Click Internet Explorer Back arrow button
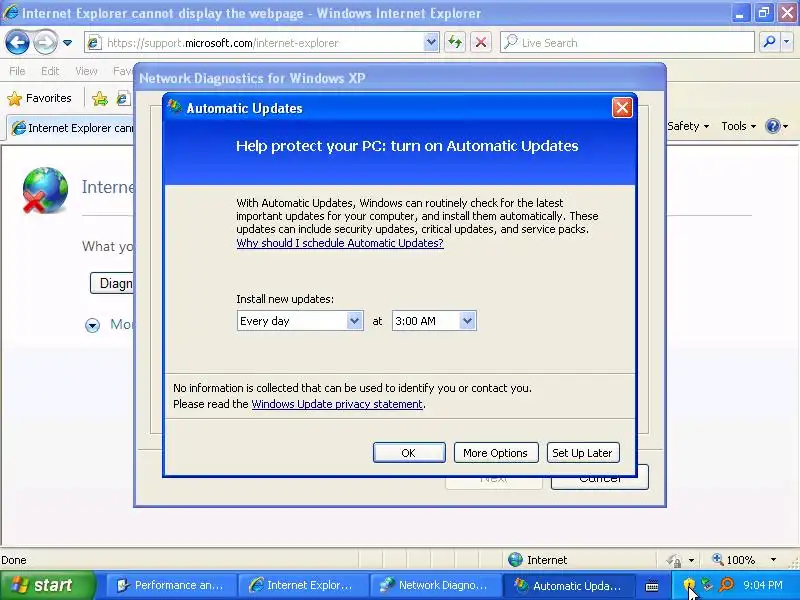The height and width of the screenshot is (600, 800). [x=17, y=43]
